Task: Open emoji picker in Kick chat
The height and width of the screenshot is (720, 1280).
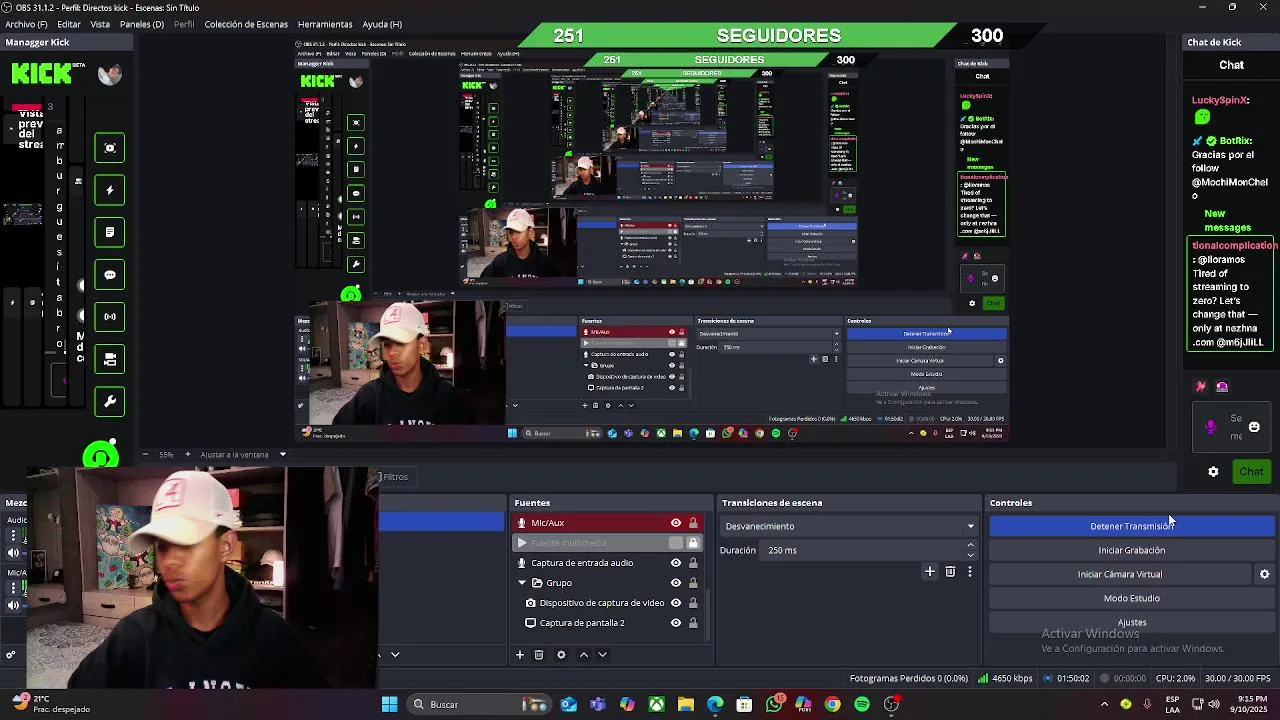Action: [1254, 427]
